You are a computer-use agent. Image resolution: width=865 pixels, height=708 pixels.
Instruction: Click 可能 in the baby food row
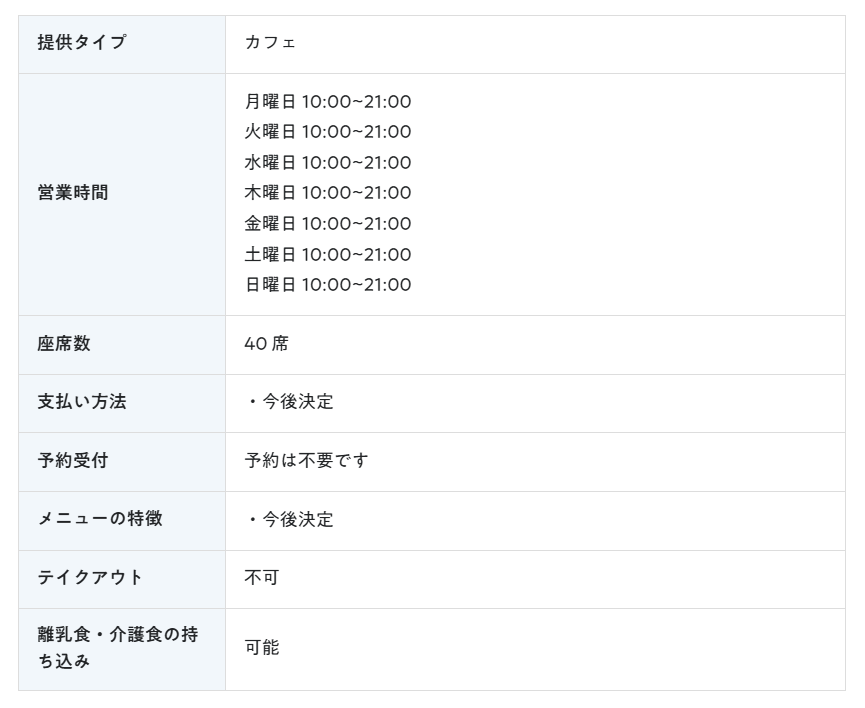click(x=262, y=647)
